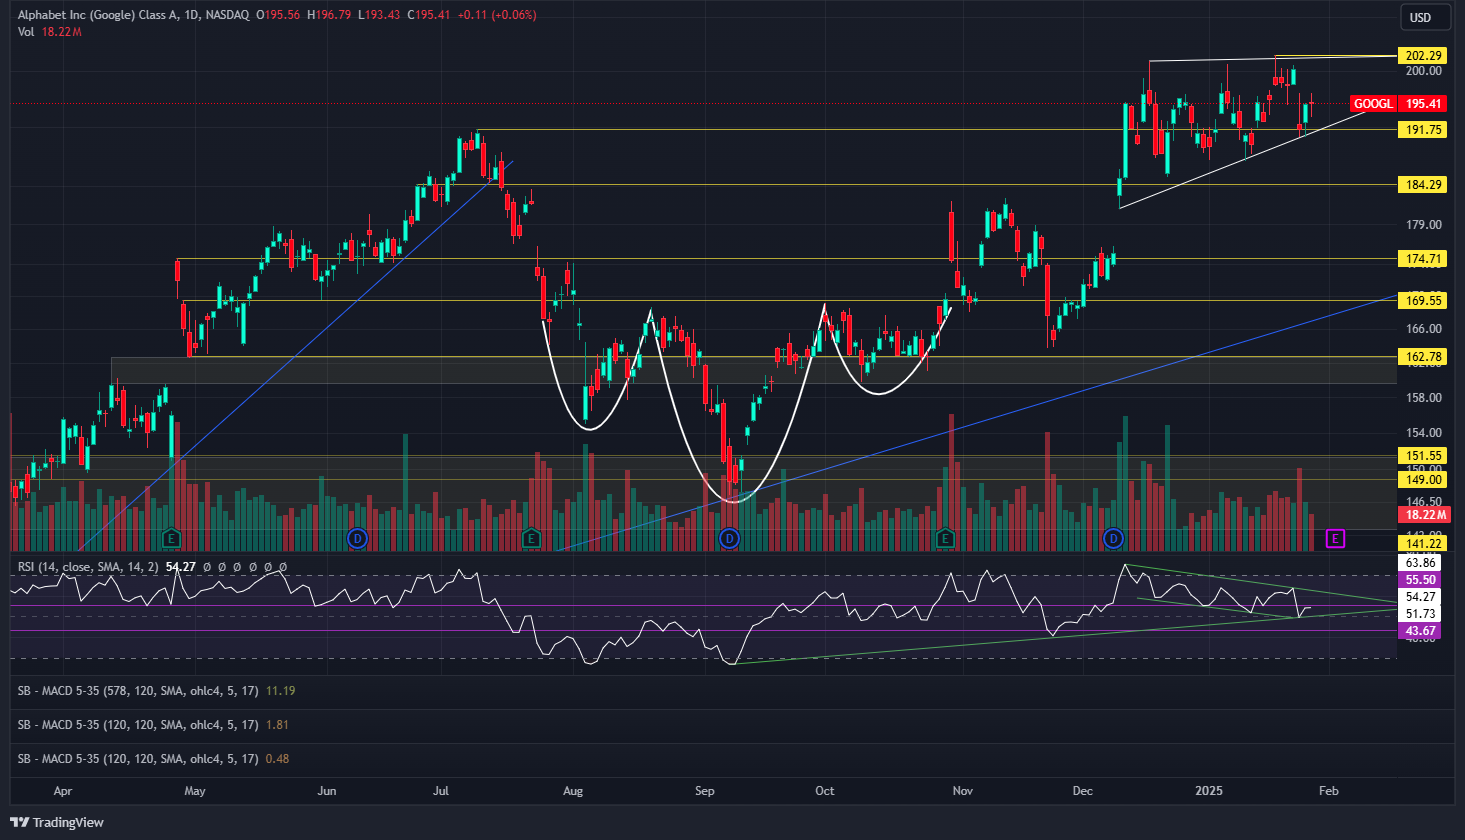The height and width of the screenshot is (840, 1465).
Task: Click the Feb label on time axis
Action: (x=1329, y=791)
